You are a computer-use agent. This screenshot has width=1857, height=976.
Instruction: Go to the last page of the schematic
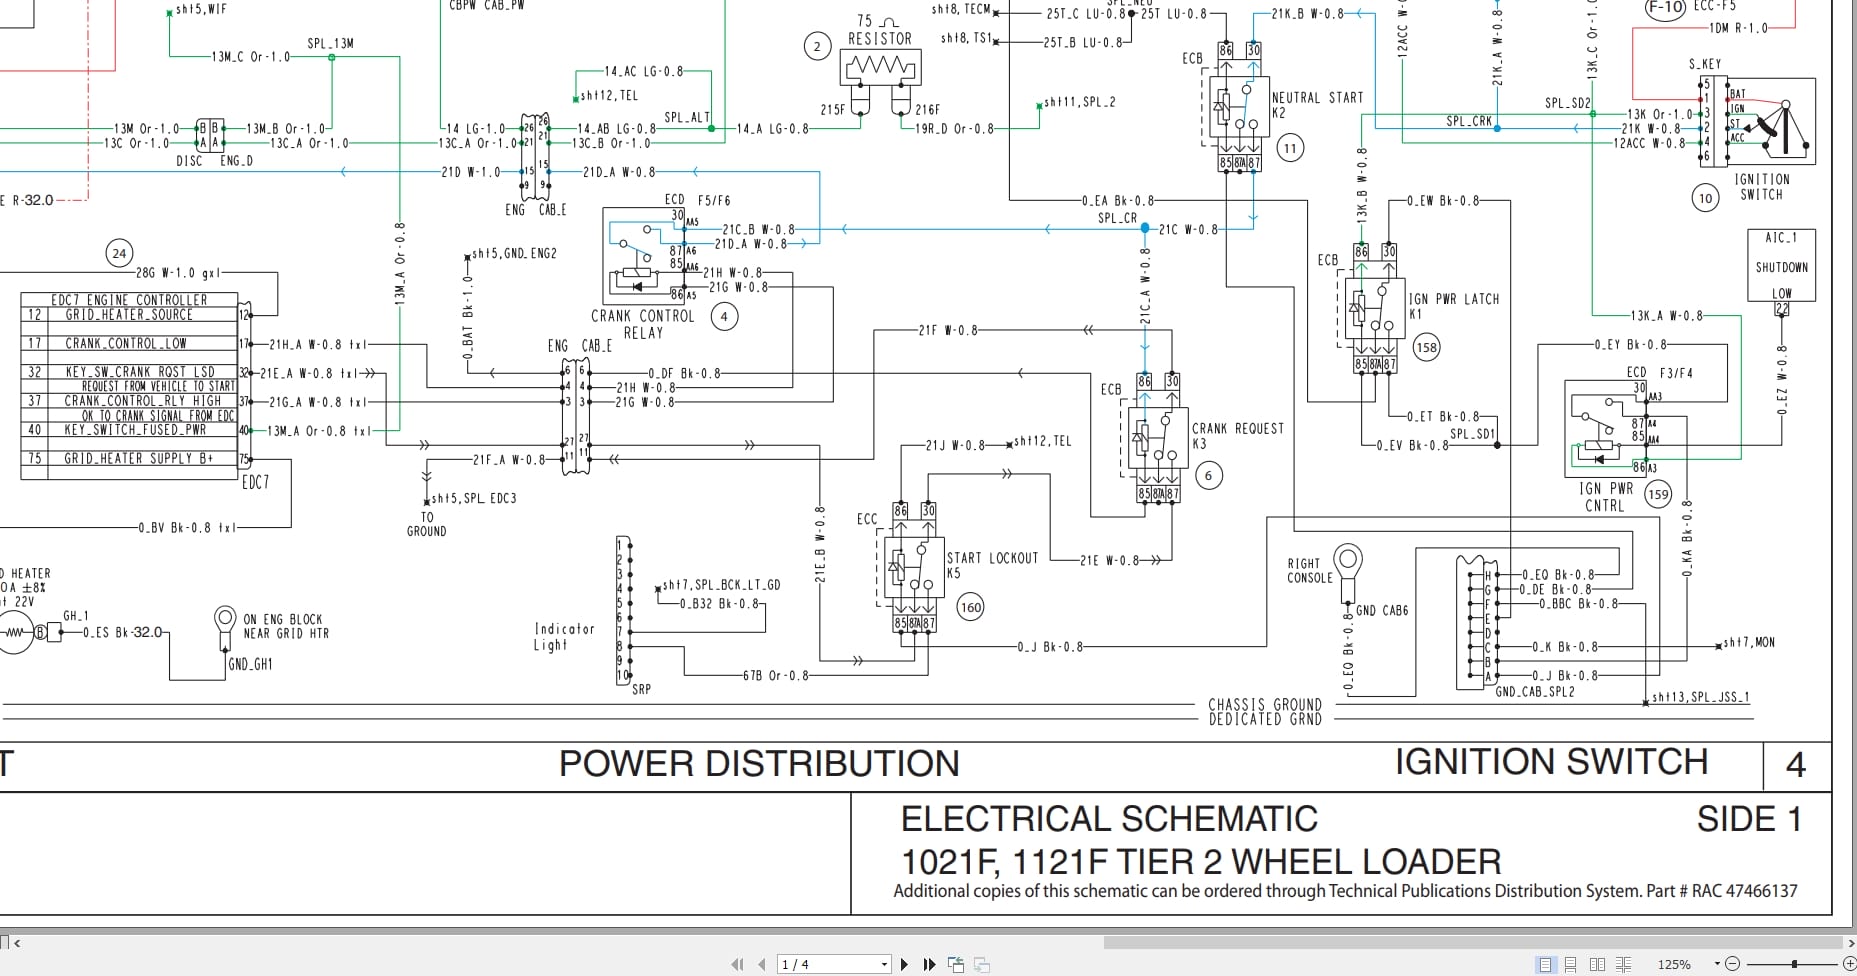coord(929,963)
